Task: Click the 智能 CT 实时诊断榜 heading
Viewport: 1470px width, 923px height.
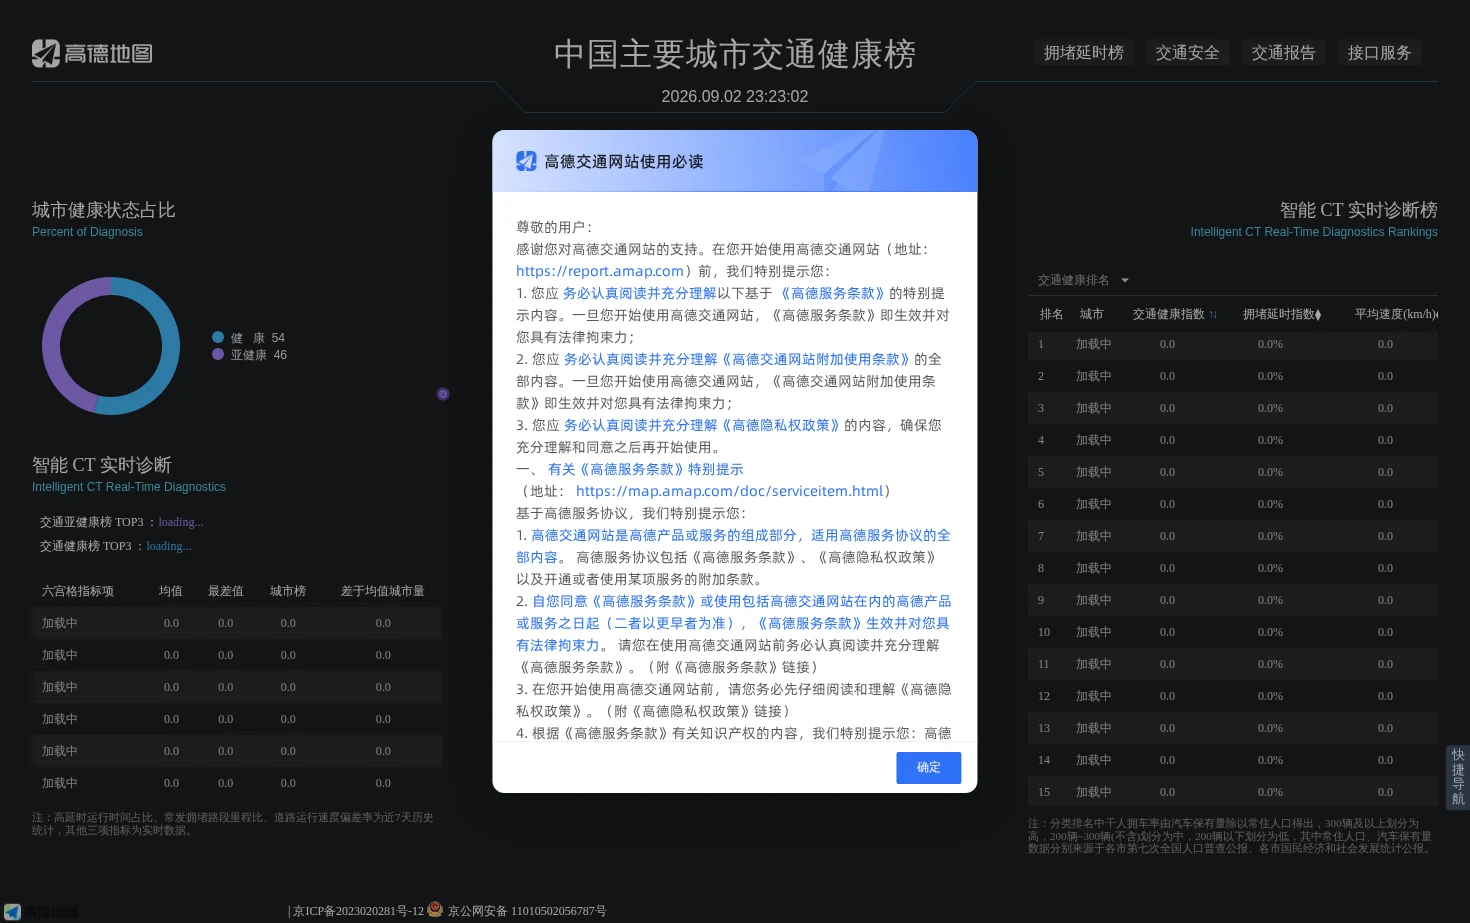Action: coord(1359,210)
